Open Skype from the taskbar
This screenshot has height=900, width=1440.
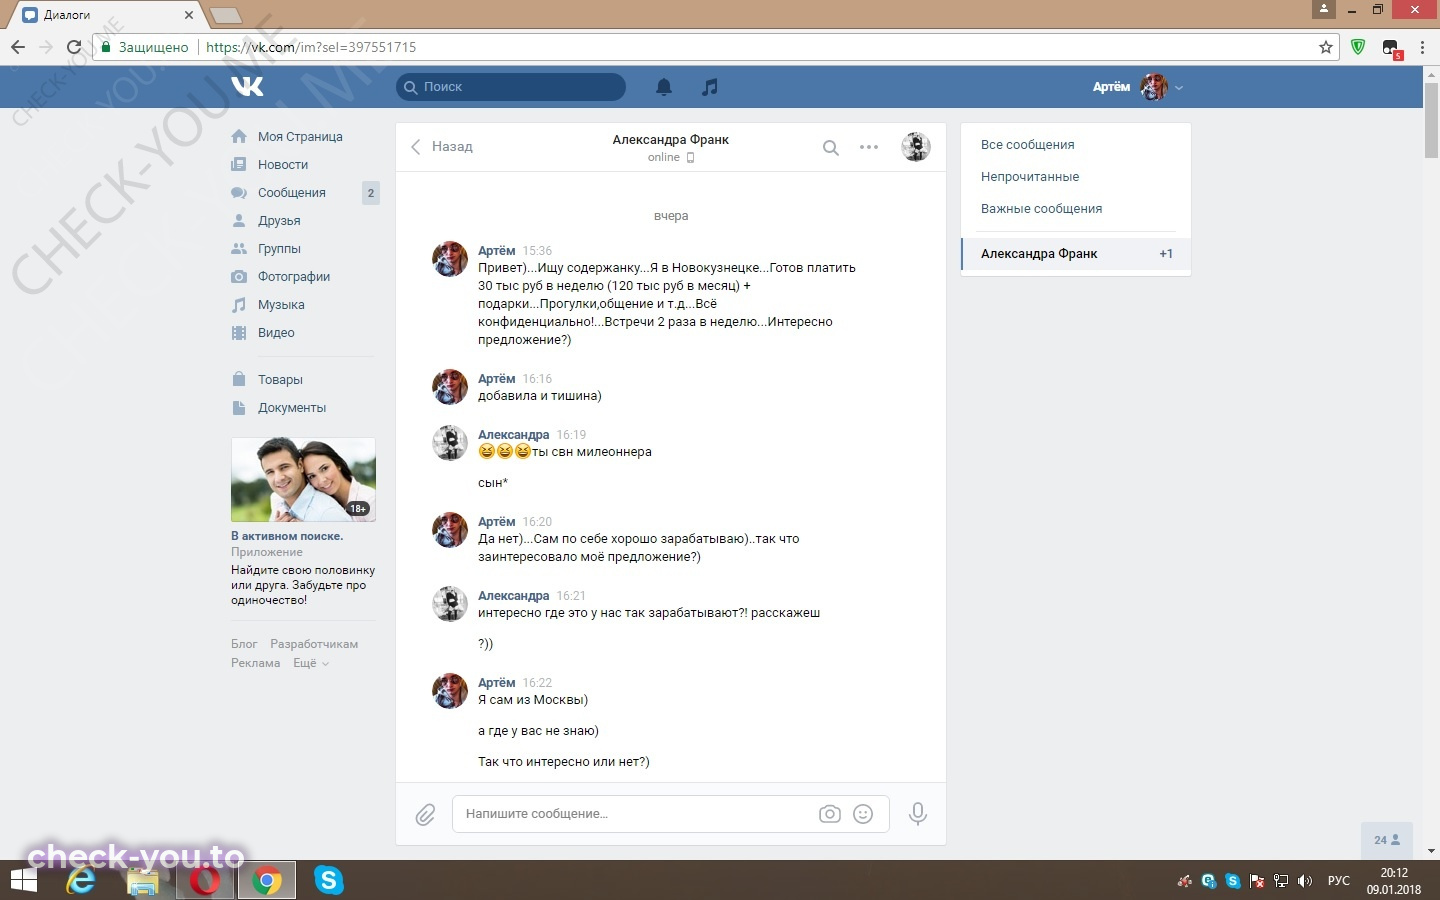click(x=328, y=880)
